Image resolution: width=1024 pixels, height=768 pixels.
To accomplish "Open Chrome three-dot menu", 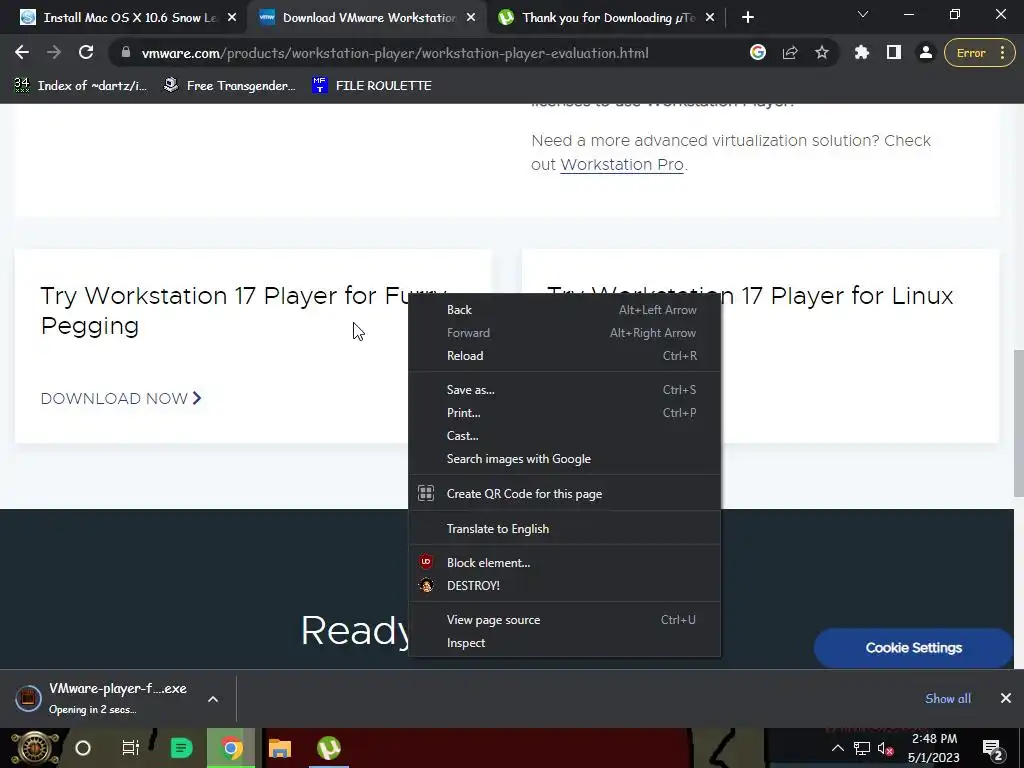I will tap(1002, 53).
